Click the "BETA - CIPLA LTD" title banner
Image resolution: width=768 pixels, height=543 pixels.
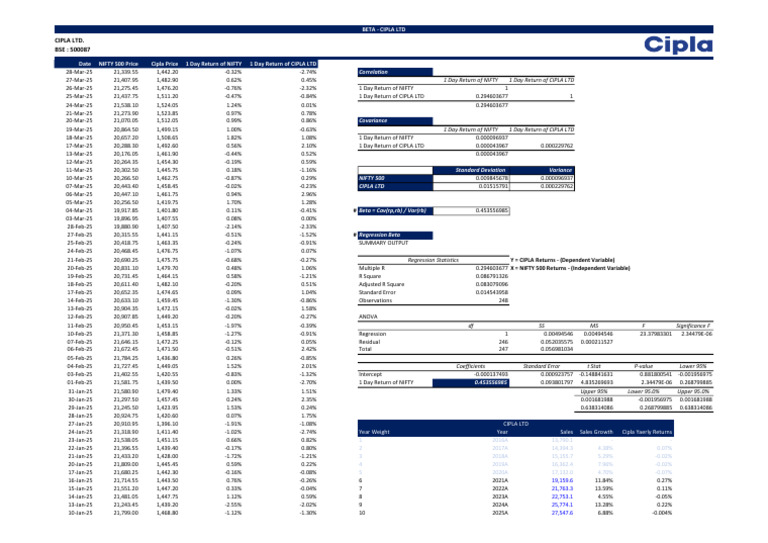coord(384,29)
